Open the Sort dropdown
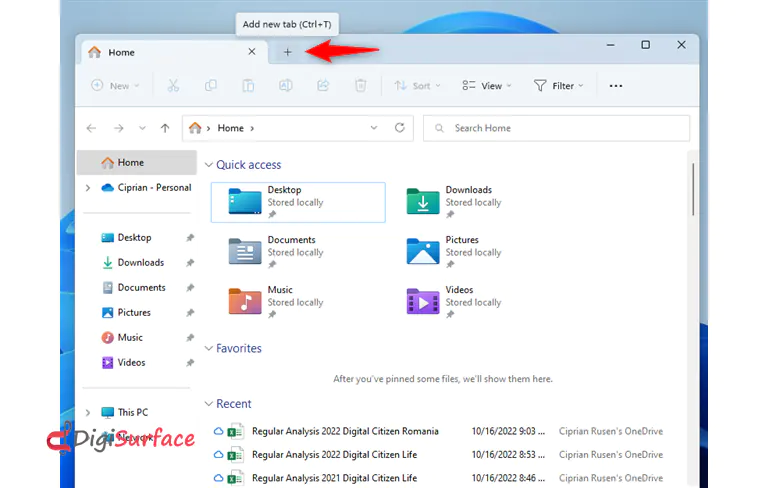This screenshot has height=488, width=768. [x=417, y=86]
